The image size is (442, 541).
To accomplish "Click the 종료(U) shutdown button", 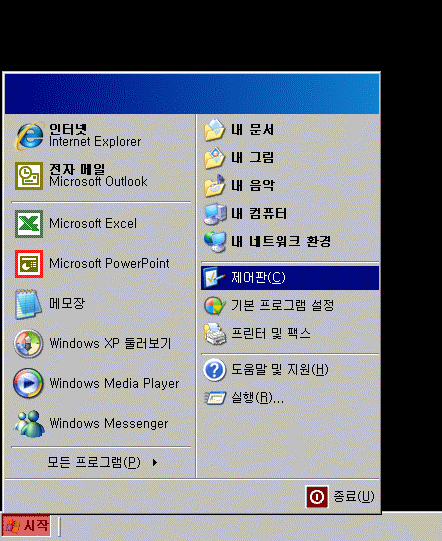I will click(340, 497).
